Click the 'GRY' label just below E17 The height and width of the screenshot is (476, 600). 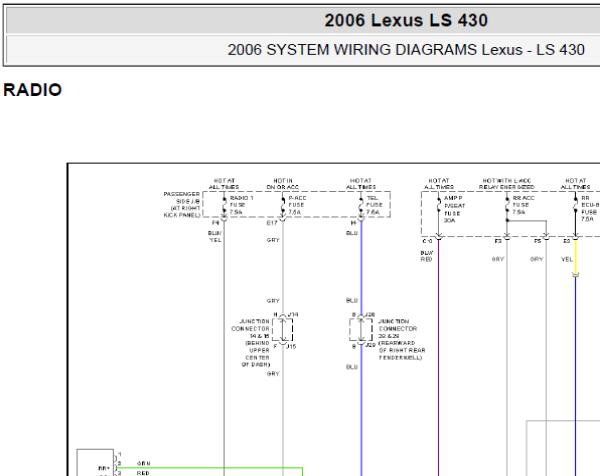273,240
